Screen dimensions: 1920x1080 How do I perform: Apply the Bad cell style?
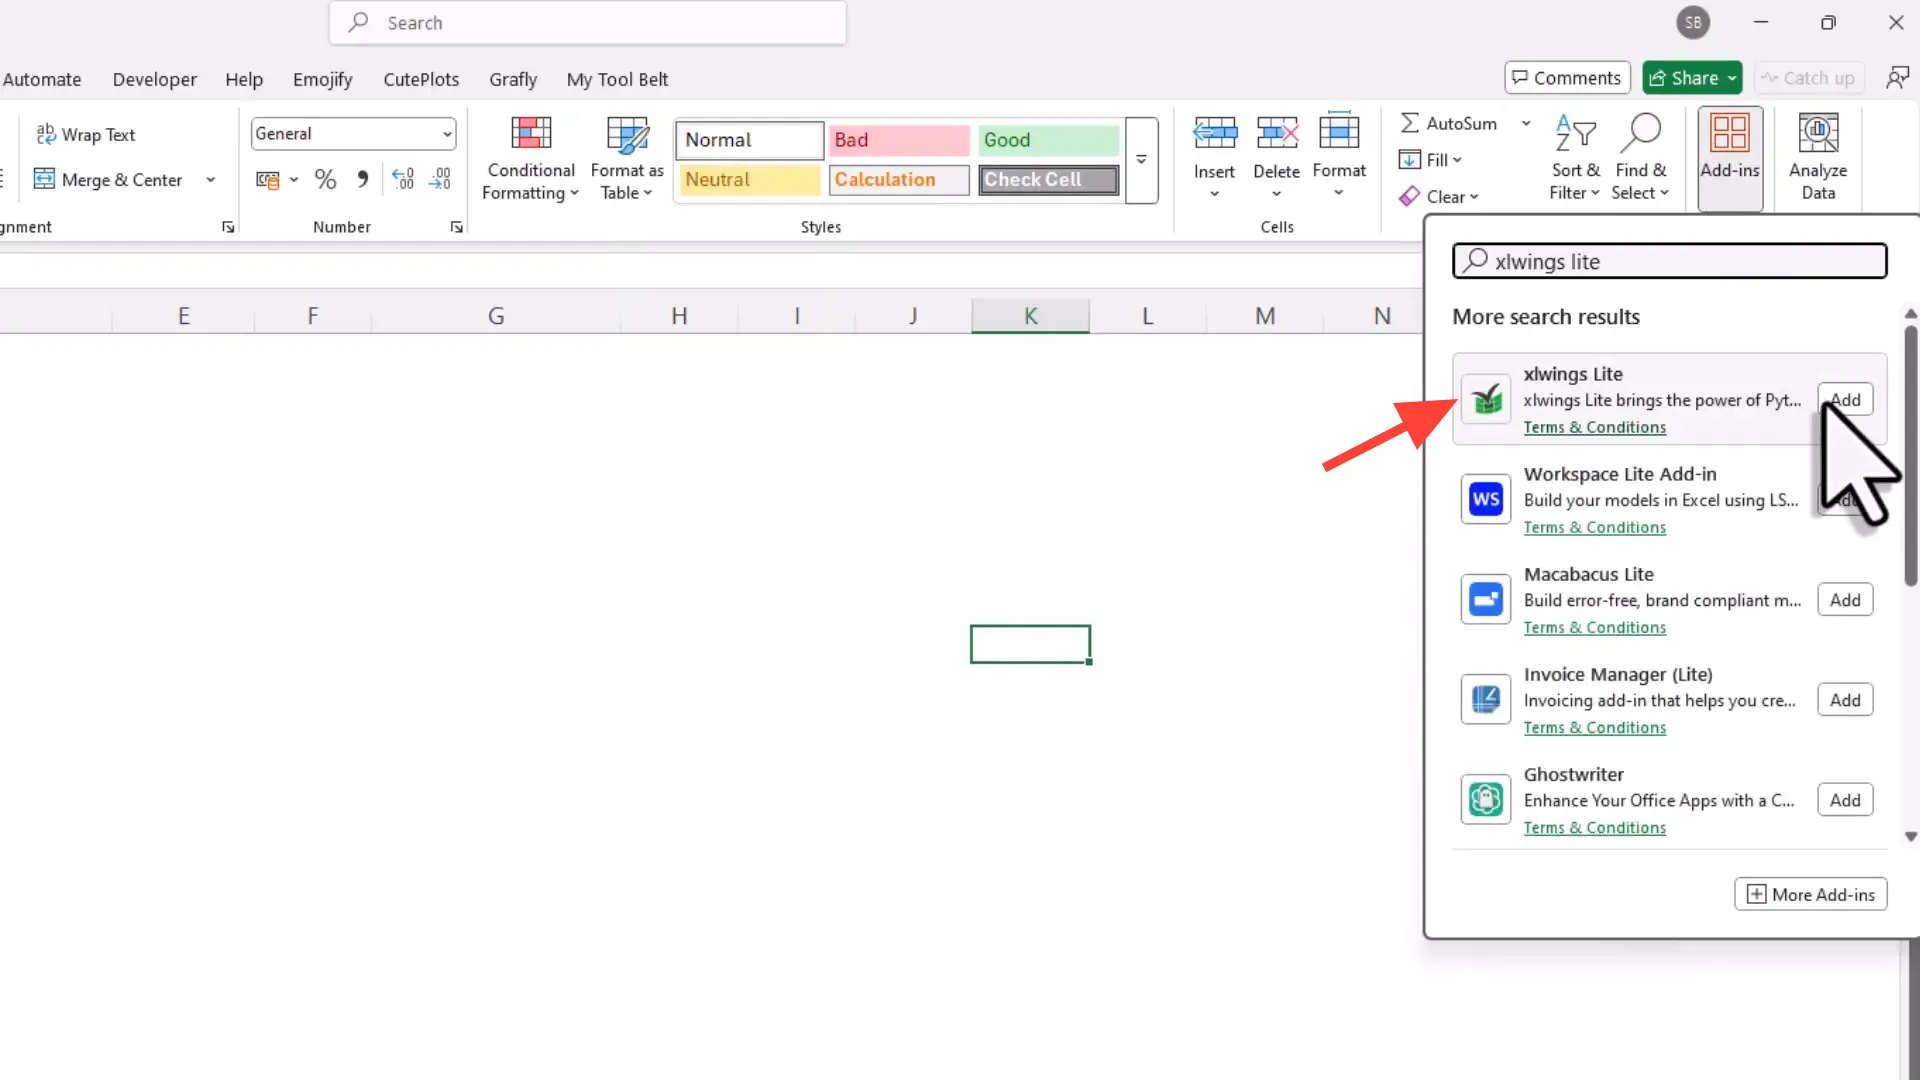pyautogui.click(x=897, y=140)
